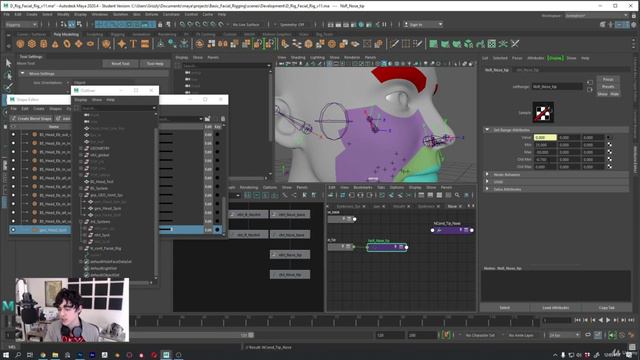
Task: Open the Display menu in Outliner window
Action: coord(80,100)
